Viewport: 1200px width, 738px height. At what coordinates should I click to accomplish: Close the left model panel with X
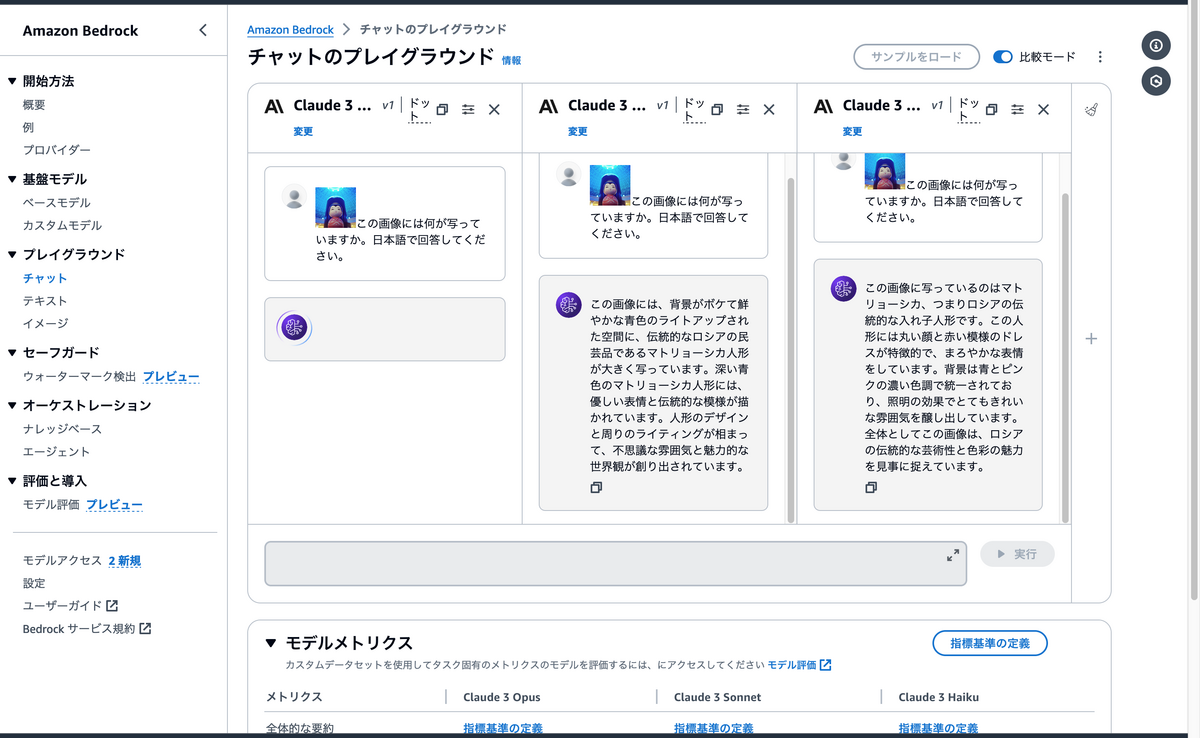coord(494,110)
